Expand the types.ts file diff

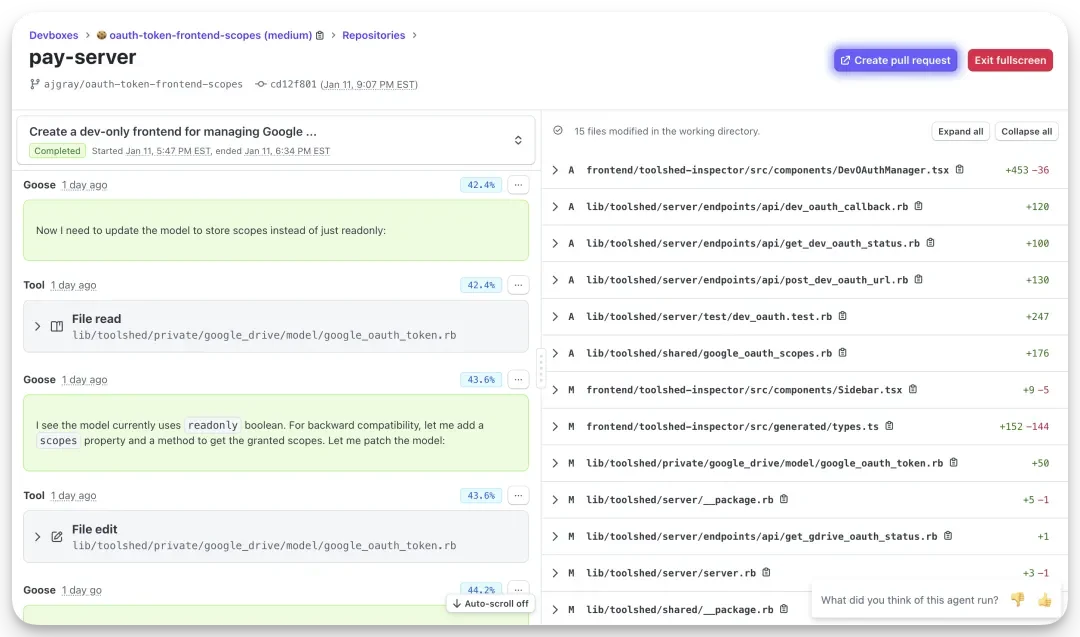[555, 426]
